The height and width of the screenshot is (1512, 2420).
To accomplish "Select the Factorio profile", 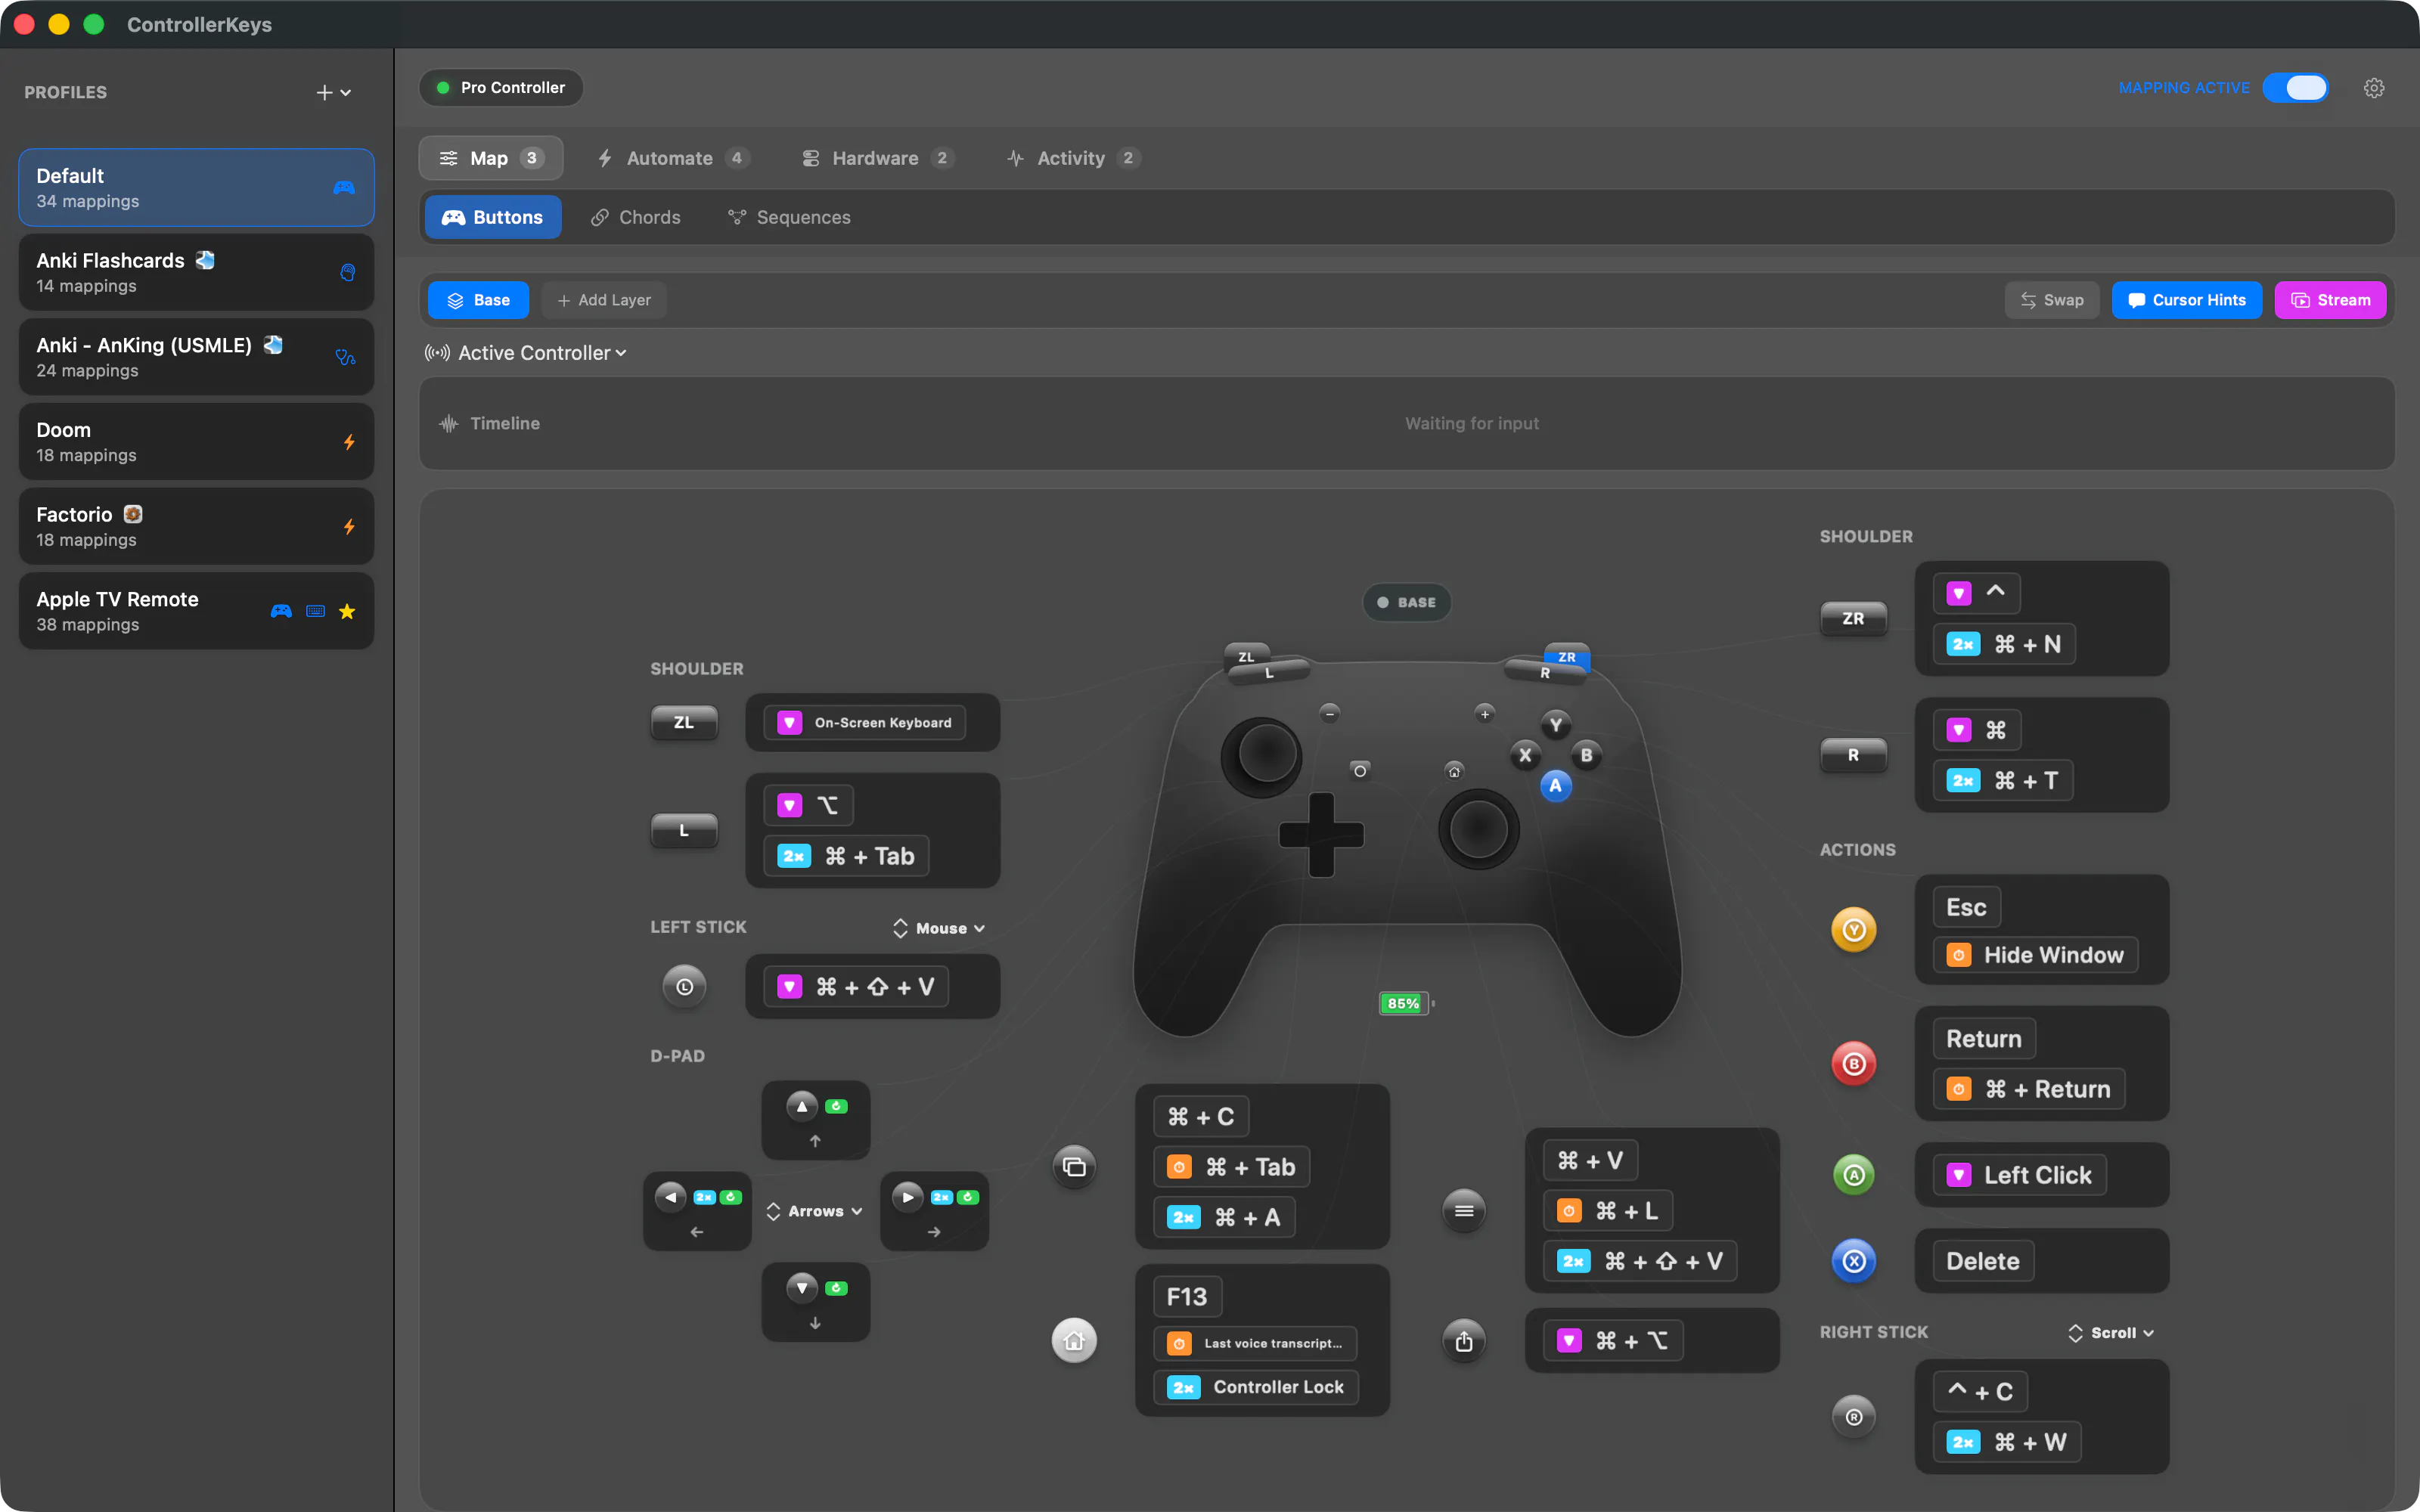I will tap(196, 526).
